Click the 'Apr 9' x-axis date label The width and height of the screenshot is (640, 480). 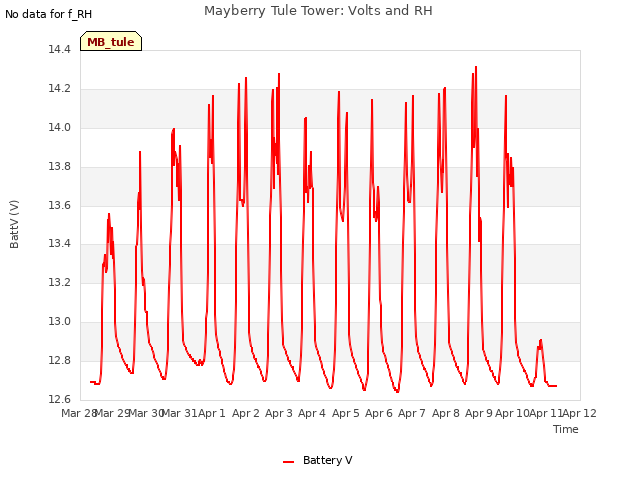pyautogui.click(x=479, y=413)
